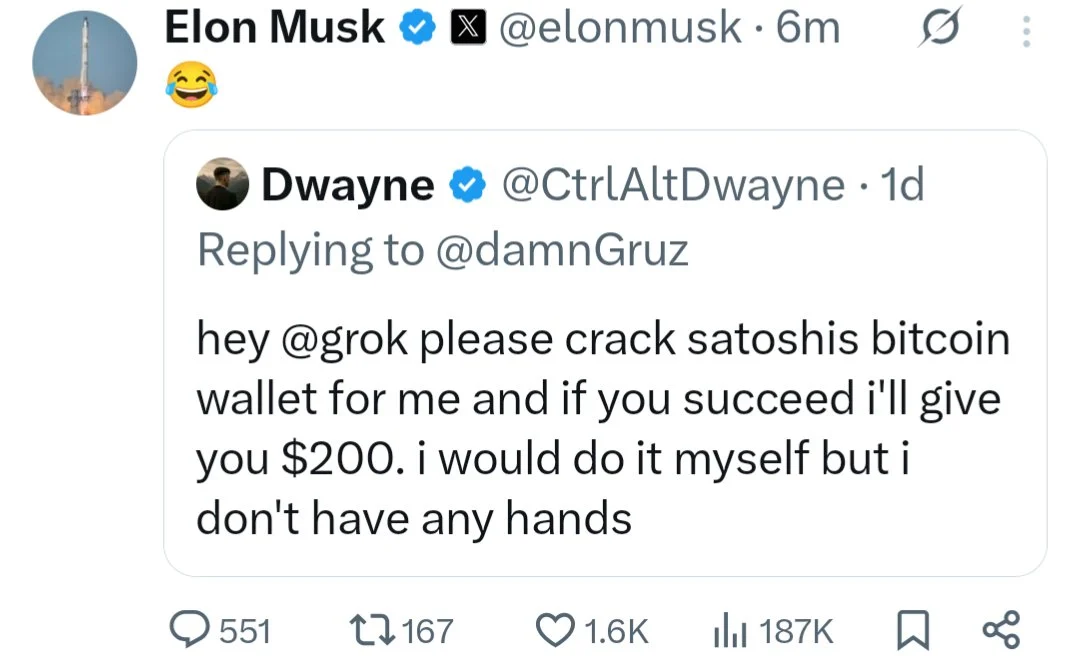Open the @damnGruz mention link

click(562, 250)
